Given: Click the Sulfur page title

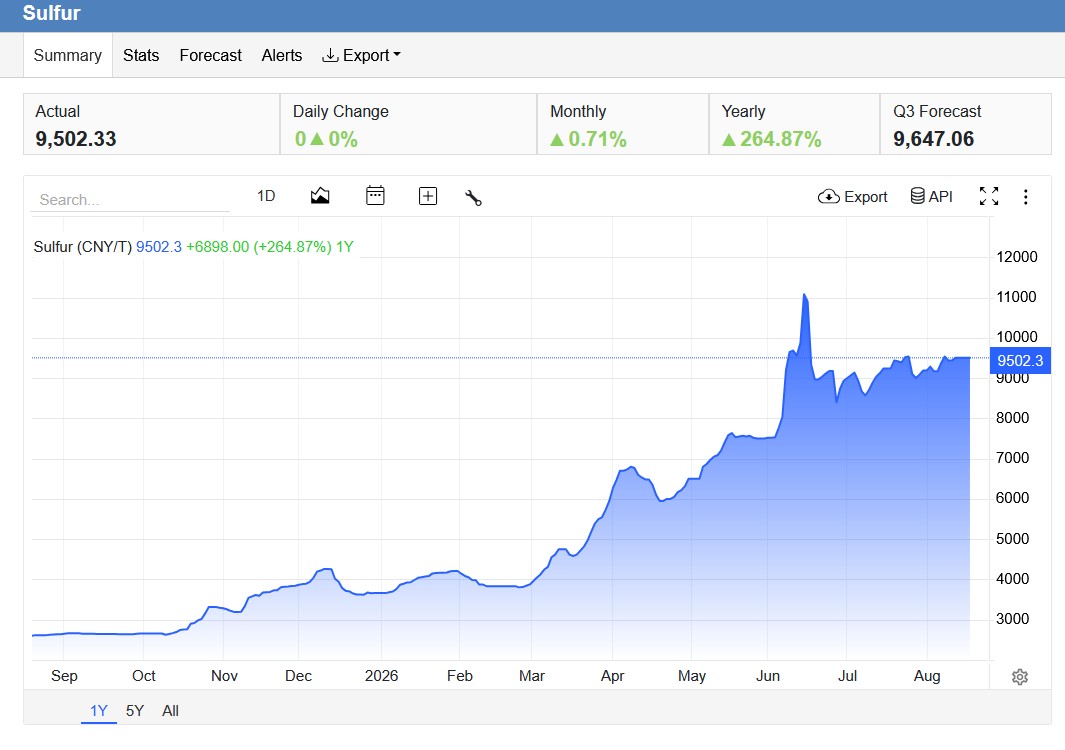Looking at the screenshot, I should [52, 13].
